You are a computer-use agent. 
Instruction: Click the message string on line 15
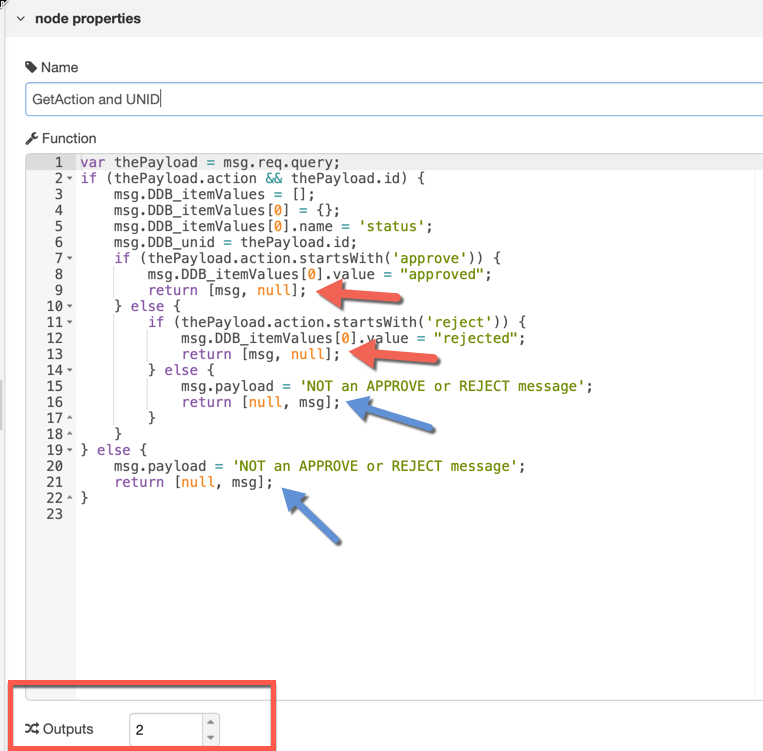tap(442, 386)
